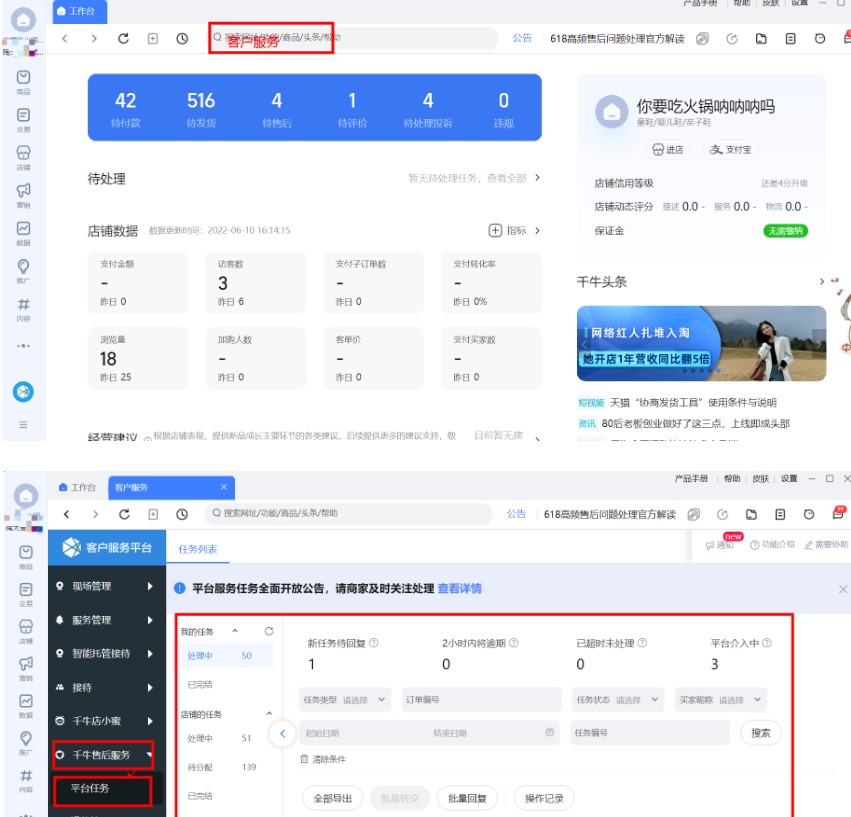Expand 千牛店小蜜 menu
The height and width of the screenshot is (817, 851).
click(107, 721)
